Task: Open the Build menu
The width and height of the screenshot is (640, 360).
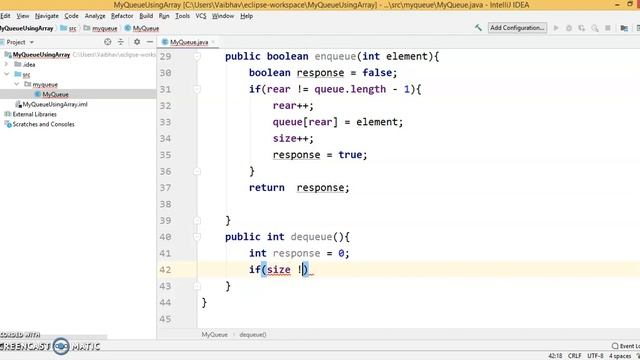Action: (146, 16)
